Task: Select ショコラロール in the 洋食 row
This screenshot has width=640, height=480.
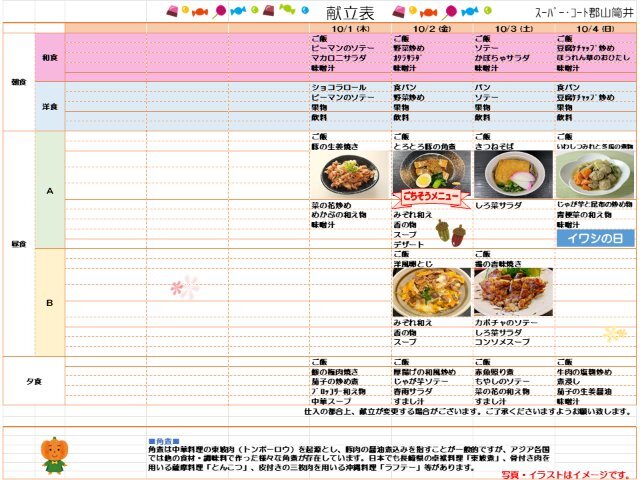Action: coord(339,87)
